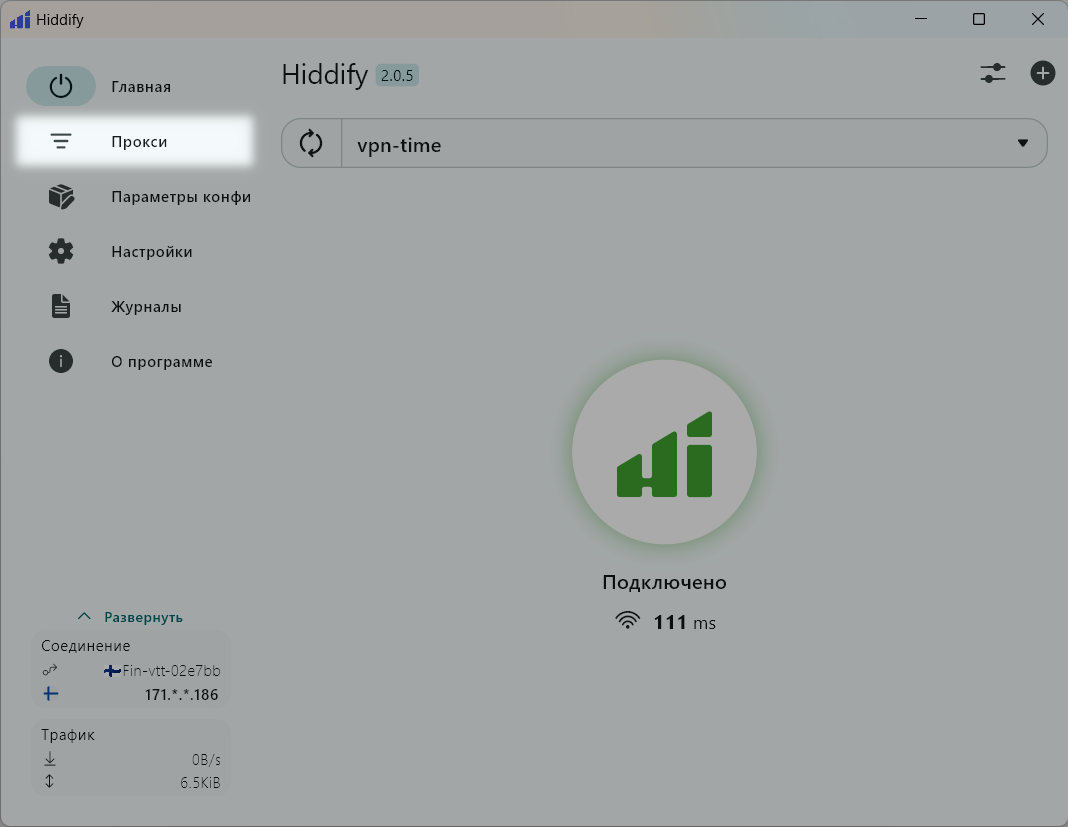This screenshot has width=1068, height=827.
Task: Go to the Журналы section
Action: pos(146,307)
